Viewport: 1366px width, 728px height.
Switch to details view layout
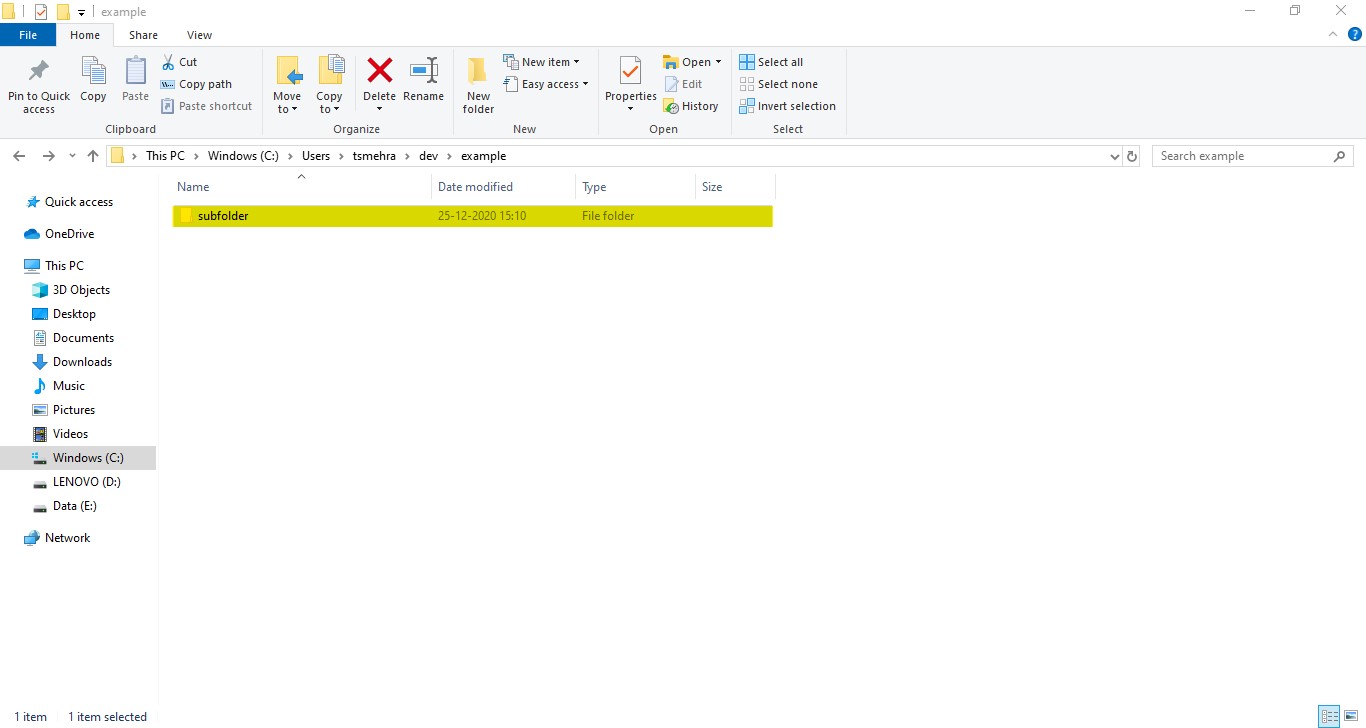coord(1329,716)
